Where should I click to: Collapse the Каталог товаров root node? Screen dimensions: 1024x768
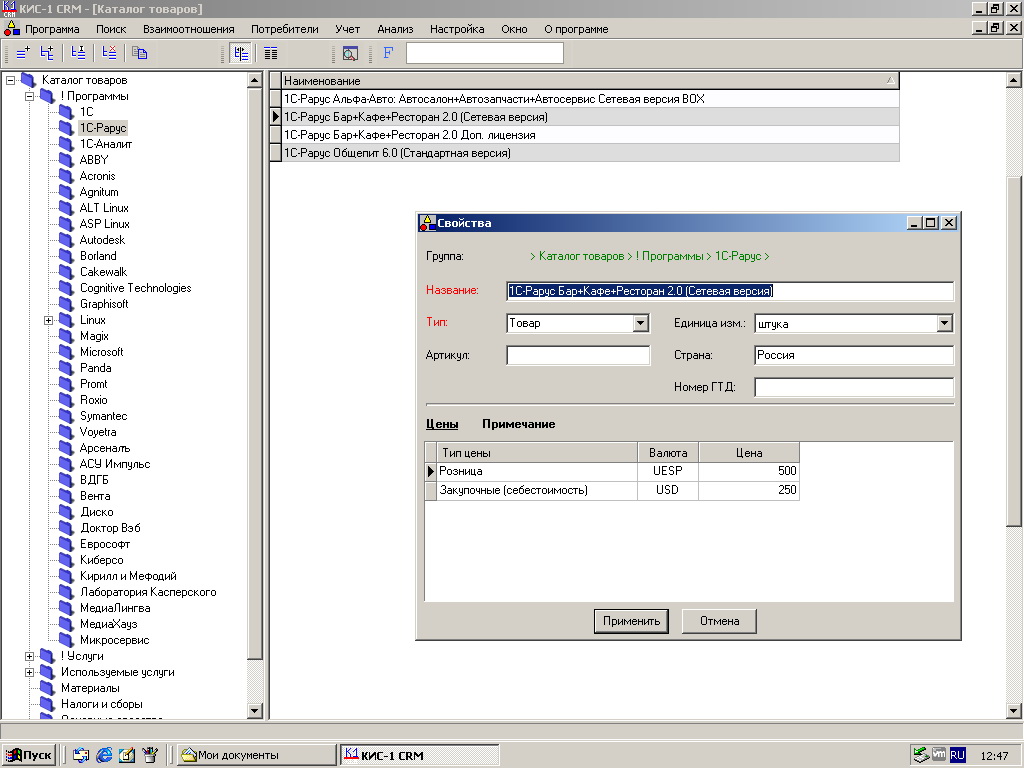[x=10, y=80]
